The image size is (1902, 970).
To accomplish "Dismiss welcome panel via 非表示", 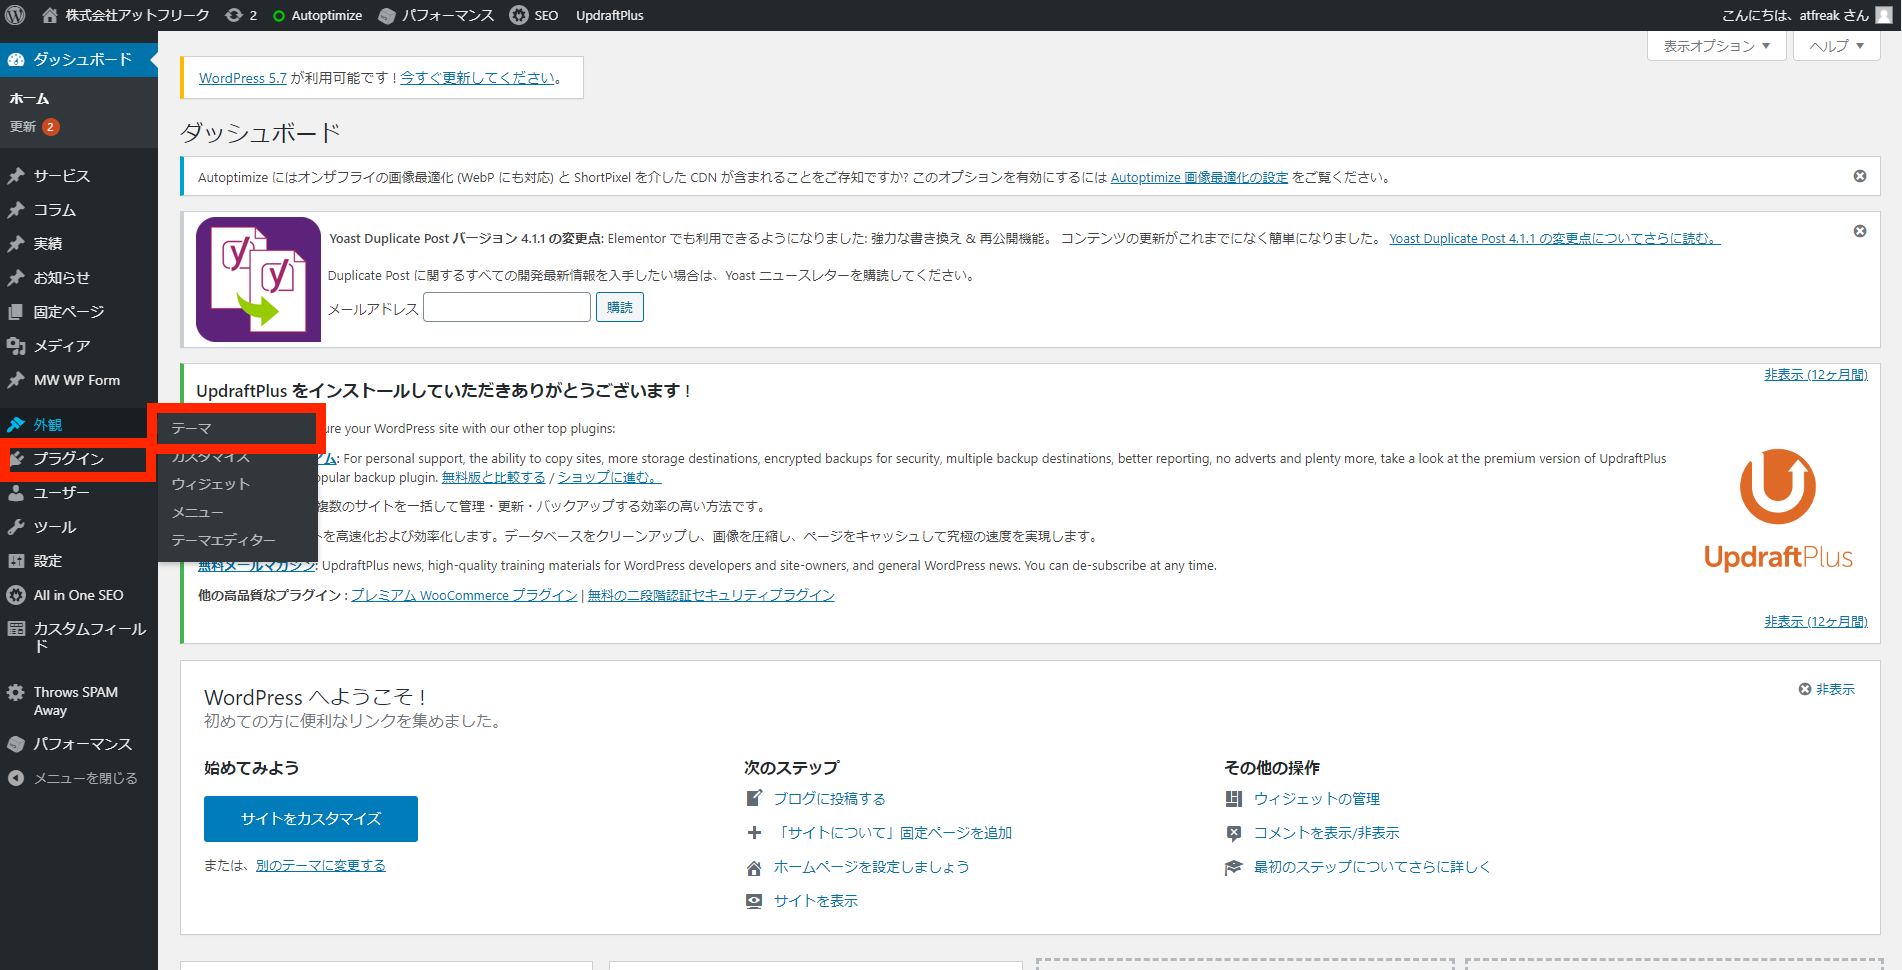I will (1826, 689).
